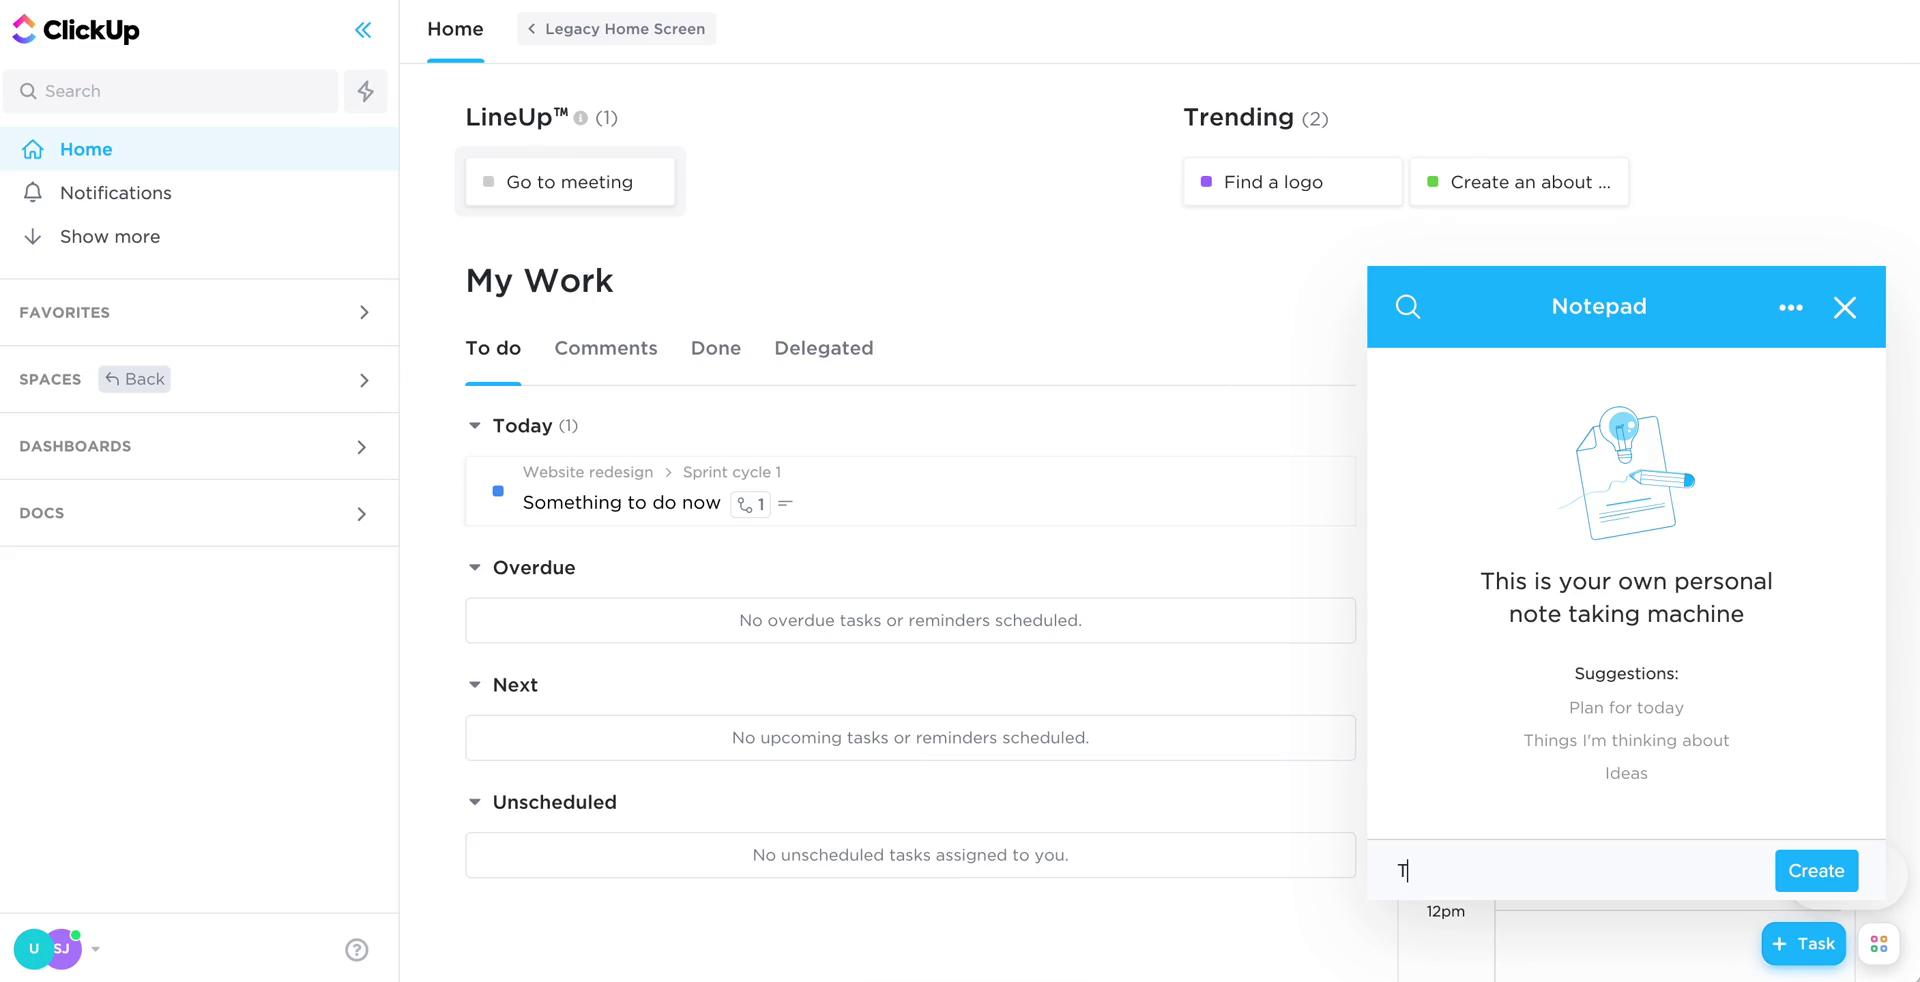Viewport: 1920px width, 982px height.
Task: Click the Search input field
Action: 171,91
